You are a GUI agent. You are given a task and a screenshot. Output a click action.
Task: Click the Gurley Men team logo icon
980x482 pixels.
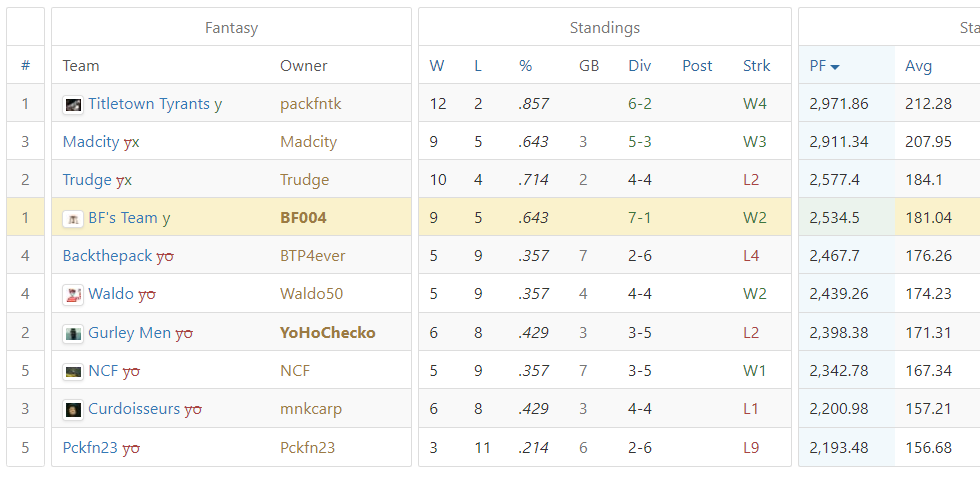(73, 334)
